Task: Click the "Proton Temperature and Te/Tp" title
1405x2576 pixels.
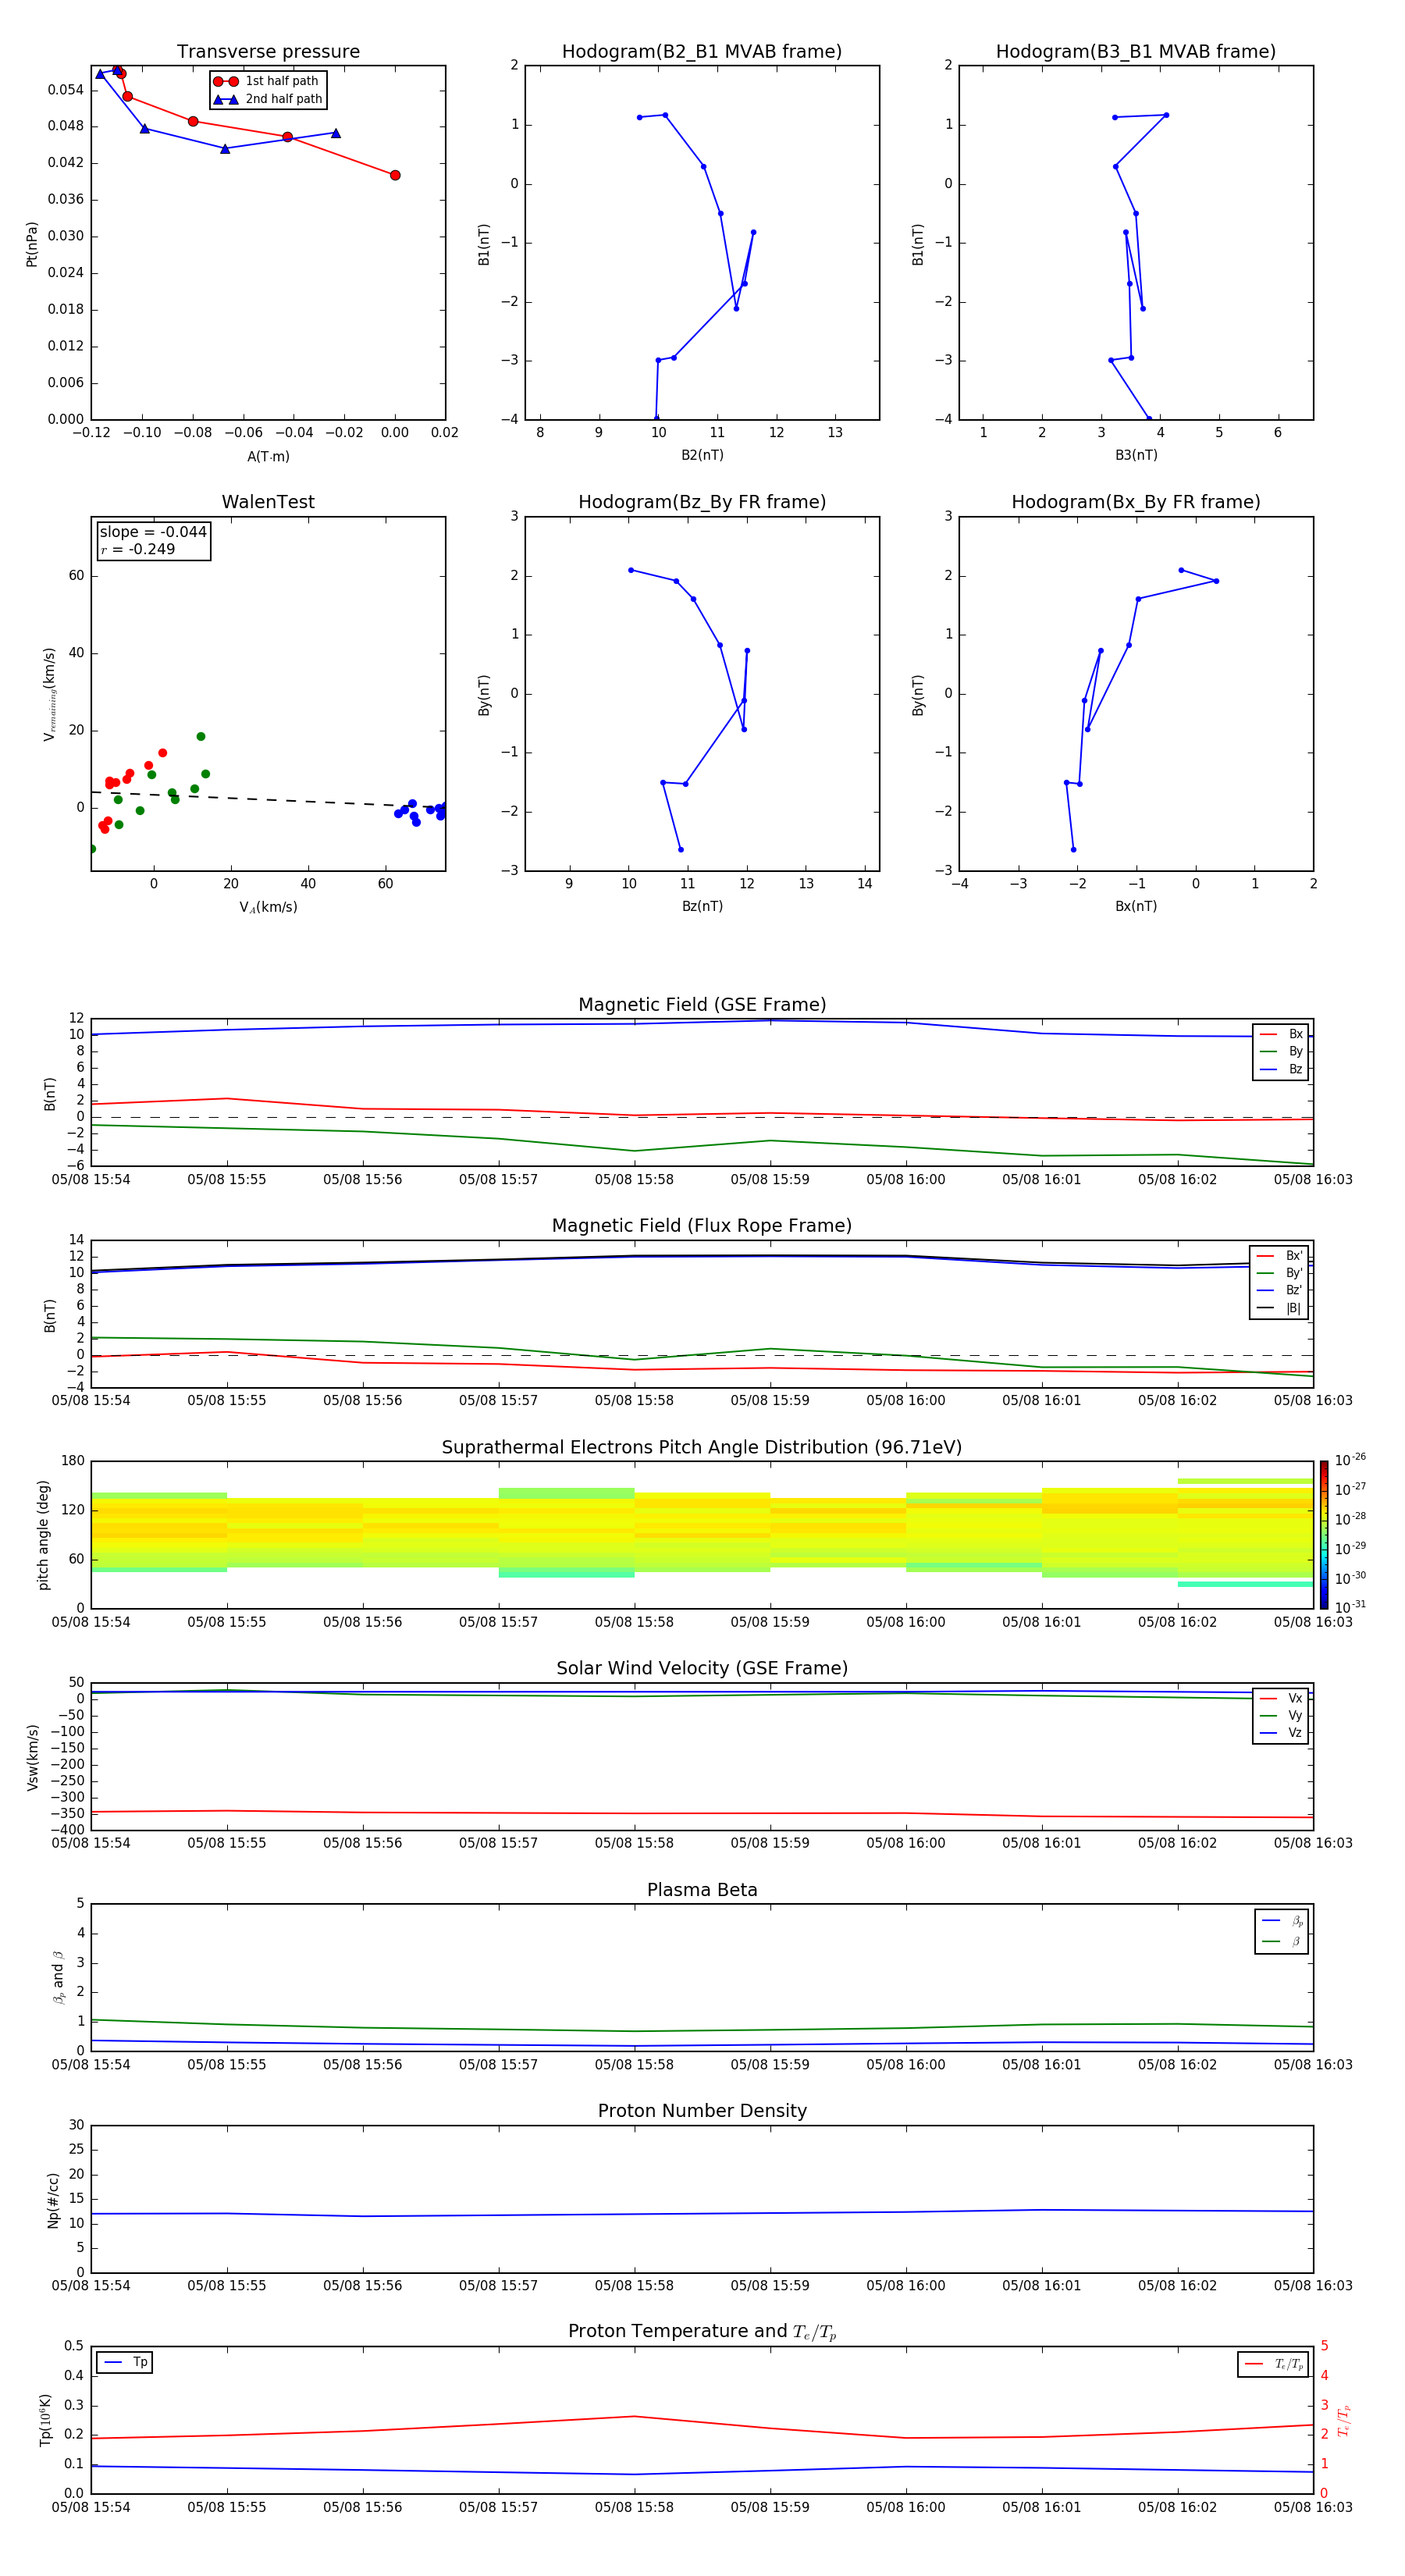Action: click(x=702, y=2332)
